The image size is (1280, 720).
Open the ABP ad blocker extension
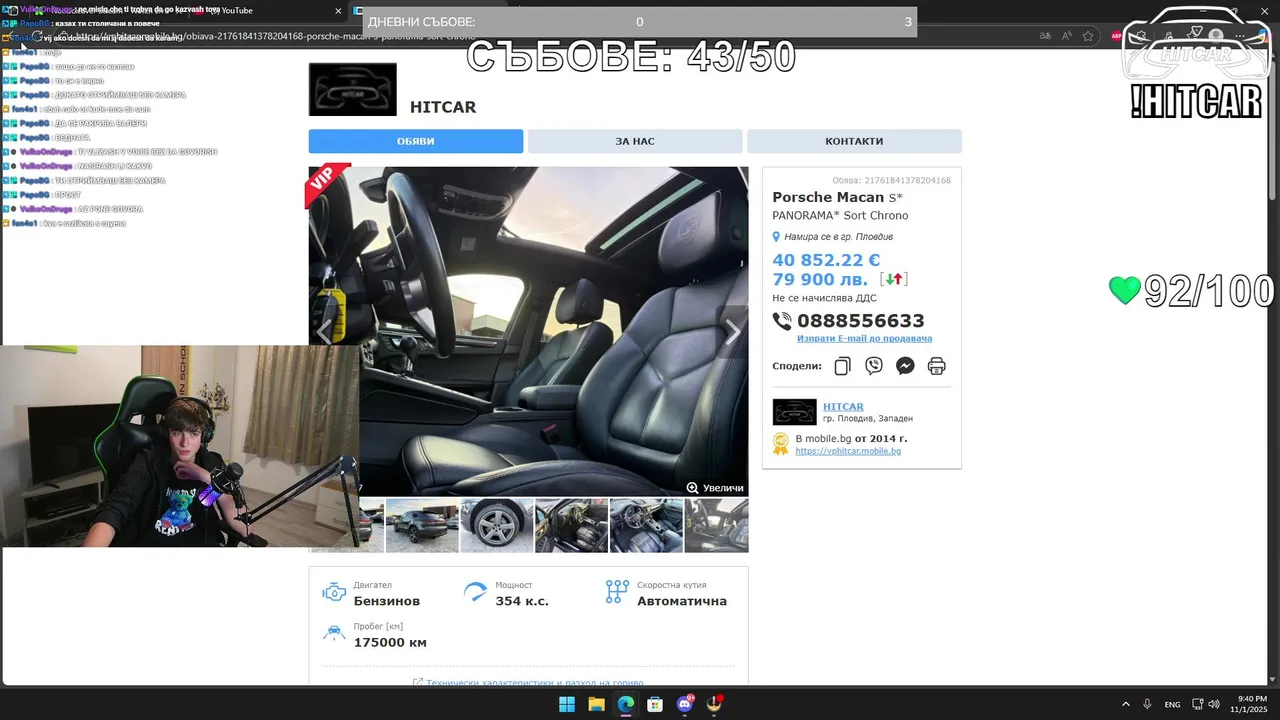click(x=1117, y=36)
